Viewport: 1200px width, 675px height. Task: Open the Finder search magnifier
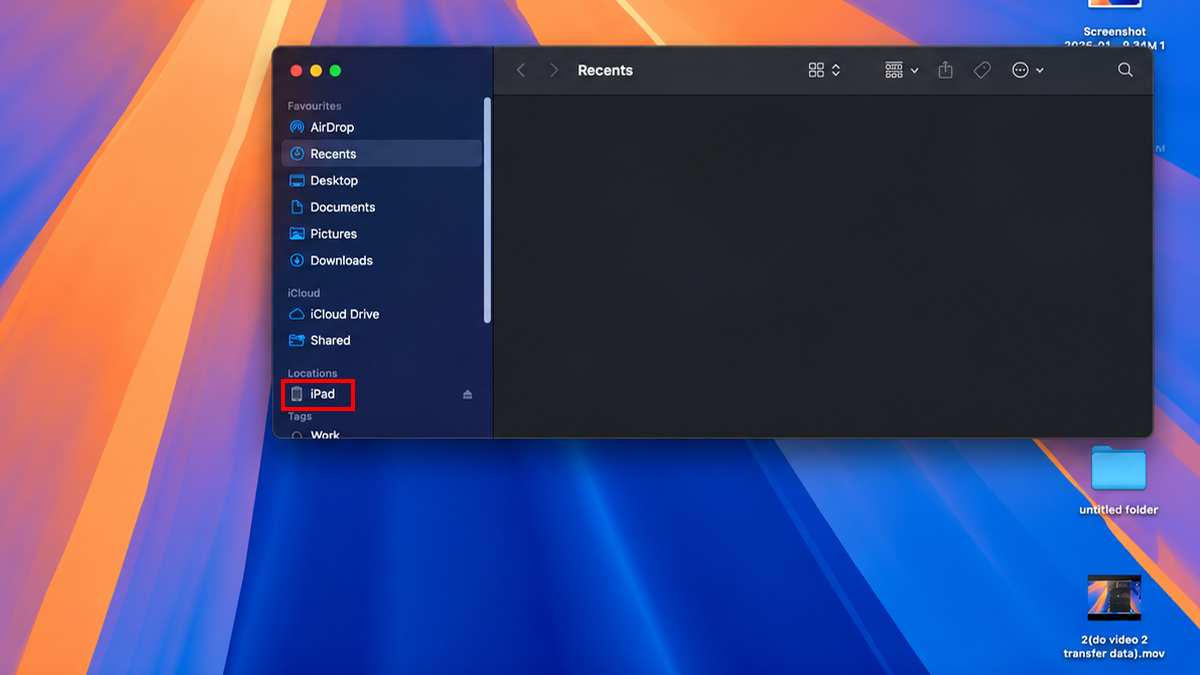tap(1125, 70)
